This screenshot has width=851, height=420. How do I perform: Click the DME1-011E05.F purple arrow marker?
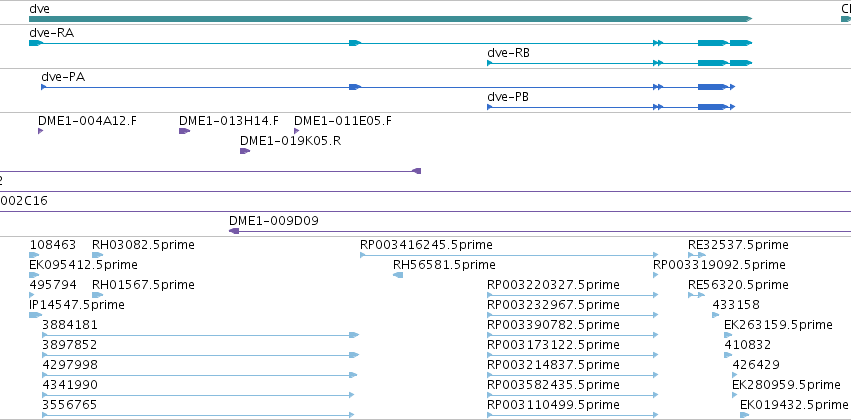(296, 131)
